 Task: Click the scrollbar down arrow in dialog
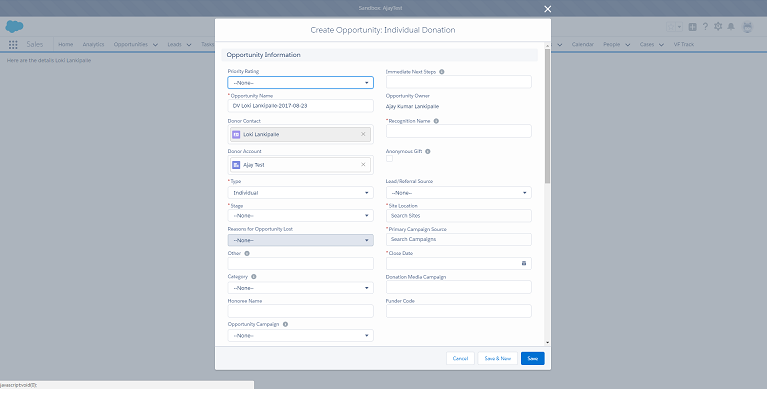pyautogui.click(x=547, y=343)
